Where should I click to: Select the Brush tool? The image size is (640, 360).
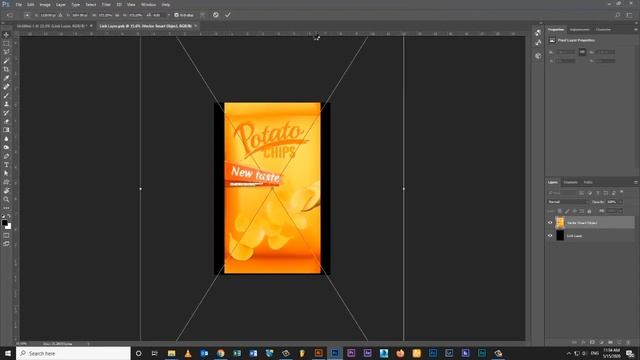pyautogui.click(x=6, y=96)
